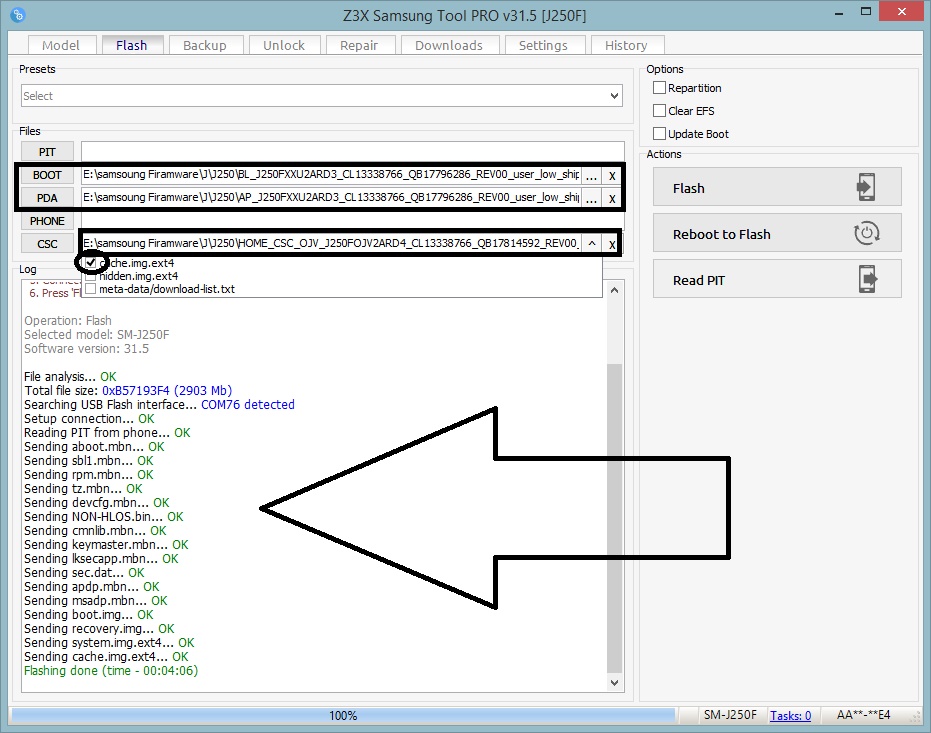Tick the Clear EFS checkbox
The image size is (931, 733).
pyautogui.click(x=659, y=111)
